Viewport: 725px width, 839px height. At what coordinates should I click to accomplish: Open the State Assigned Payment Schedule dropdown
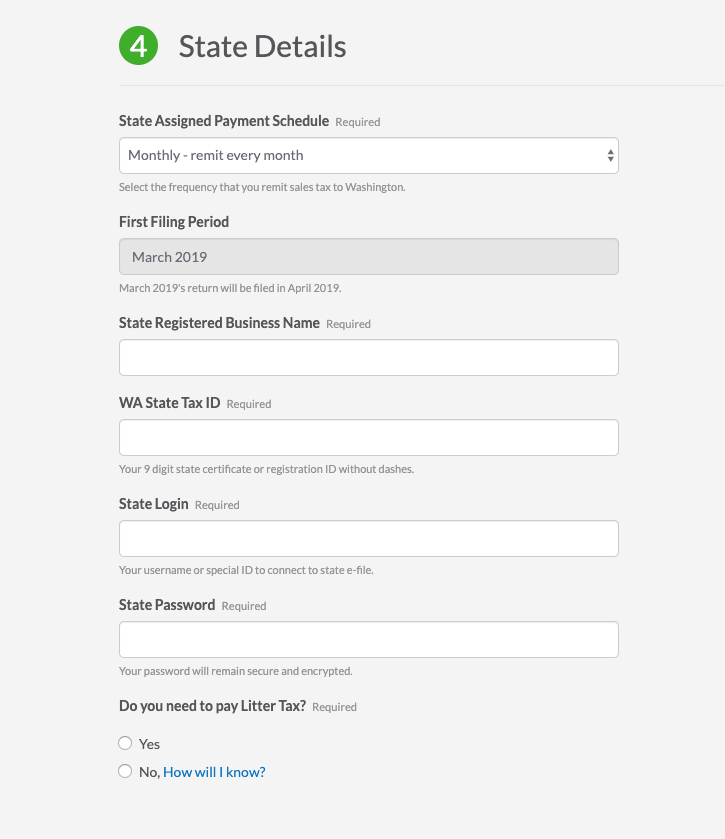pyautogui.click(x=369, y=156)
